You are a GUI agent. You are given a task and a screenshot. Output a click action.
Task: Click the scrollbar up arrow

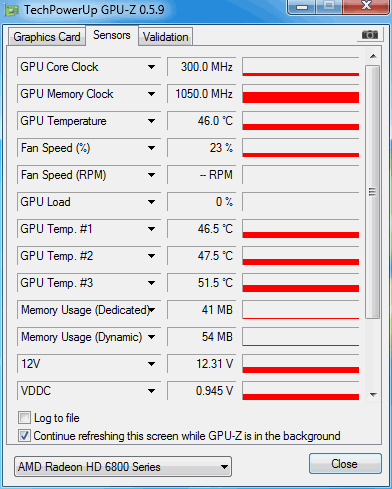pyautogui.click(x=373, y=56)
